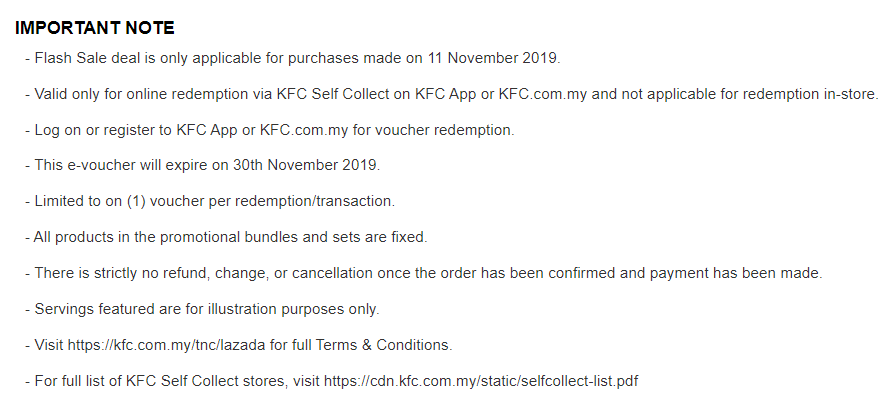The width and height of the screenshot is (895, 407).
Task: Click the date 11 November 2019
Action: 496,58
